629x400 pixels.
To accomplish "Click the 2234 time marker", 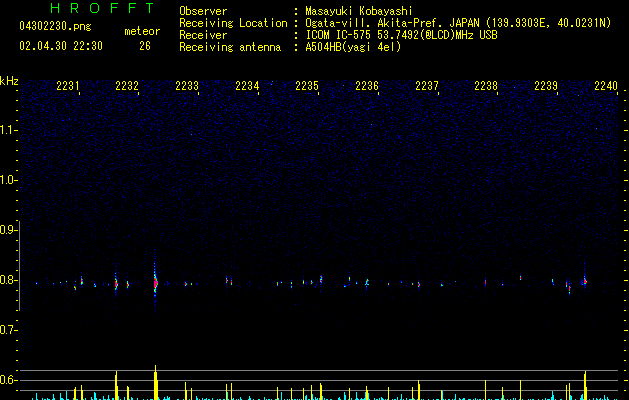I will [x=247, y=86].
